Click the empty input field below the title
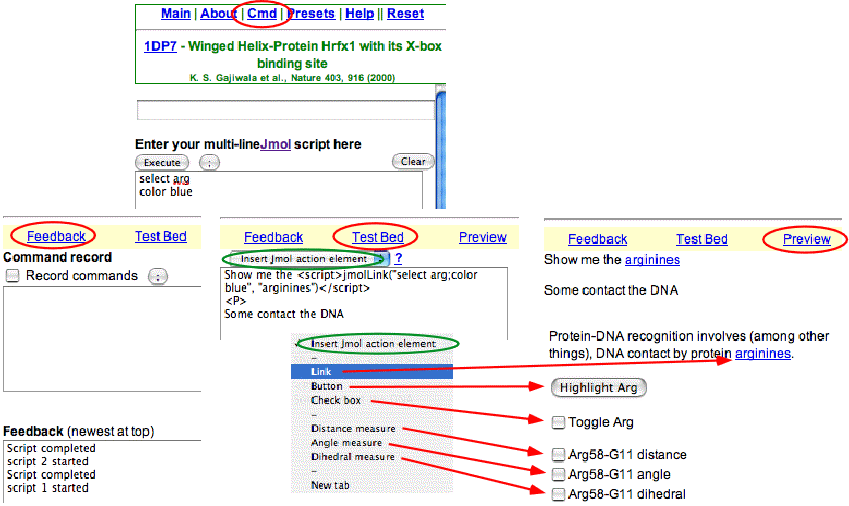This screenshot has width=849, height=506. point(284,110)
